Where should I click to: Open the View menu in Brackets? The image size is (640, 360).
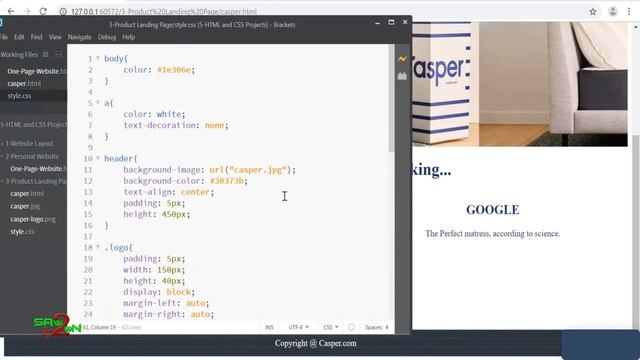(x=55, y=37)
